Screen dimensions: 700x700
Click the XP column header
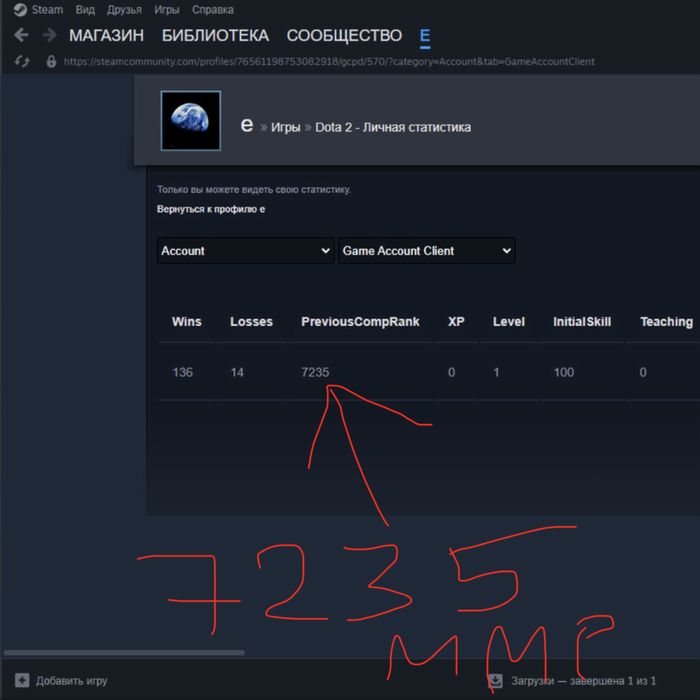click(x=456, y=321)
